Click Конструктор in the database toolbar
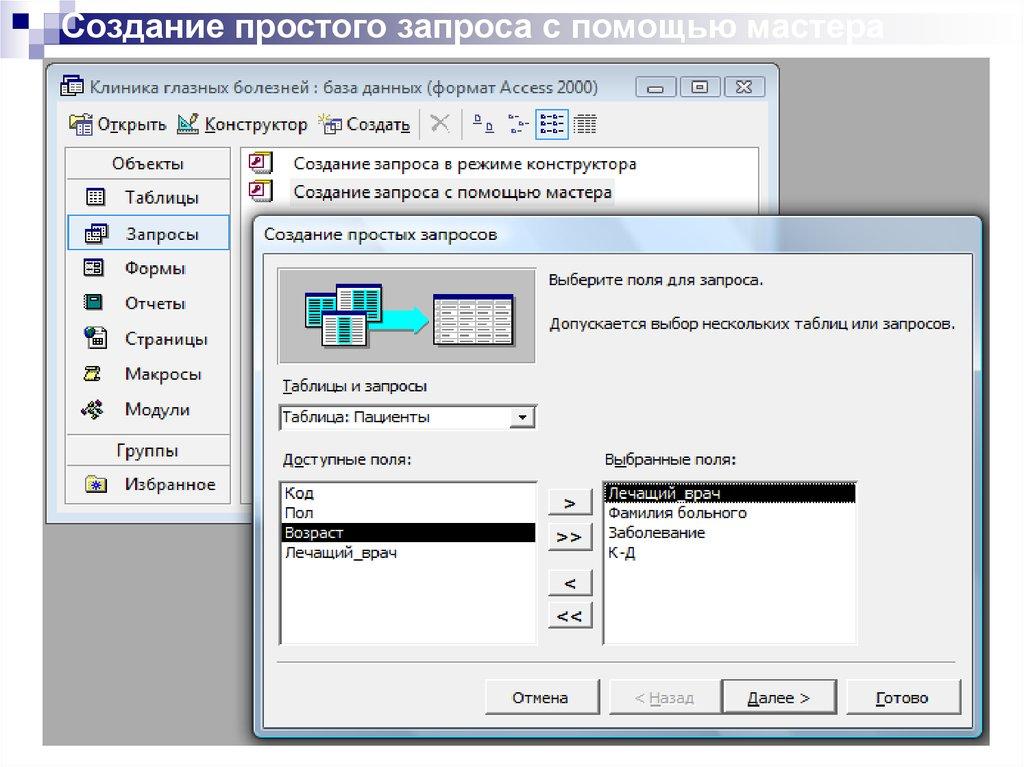The height and width of the screenshot is (767, 1024). [242, 125]
